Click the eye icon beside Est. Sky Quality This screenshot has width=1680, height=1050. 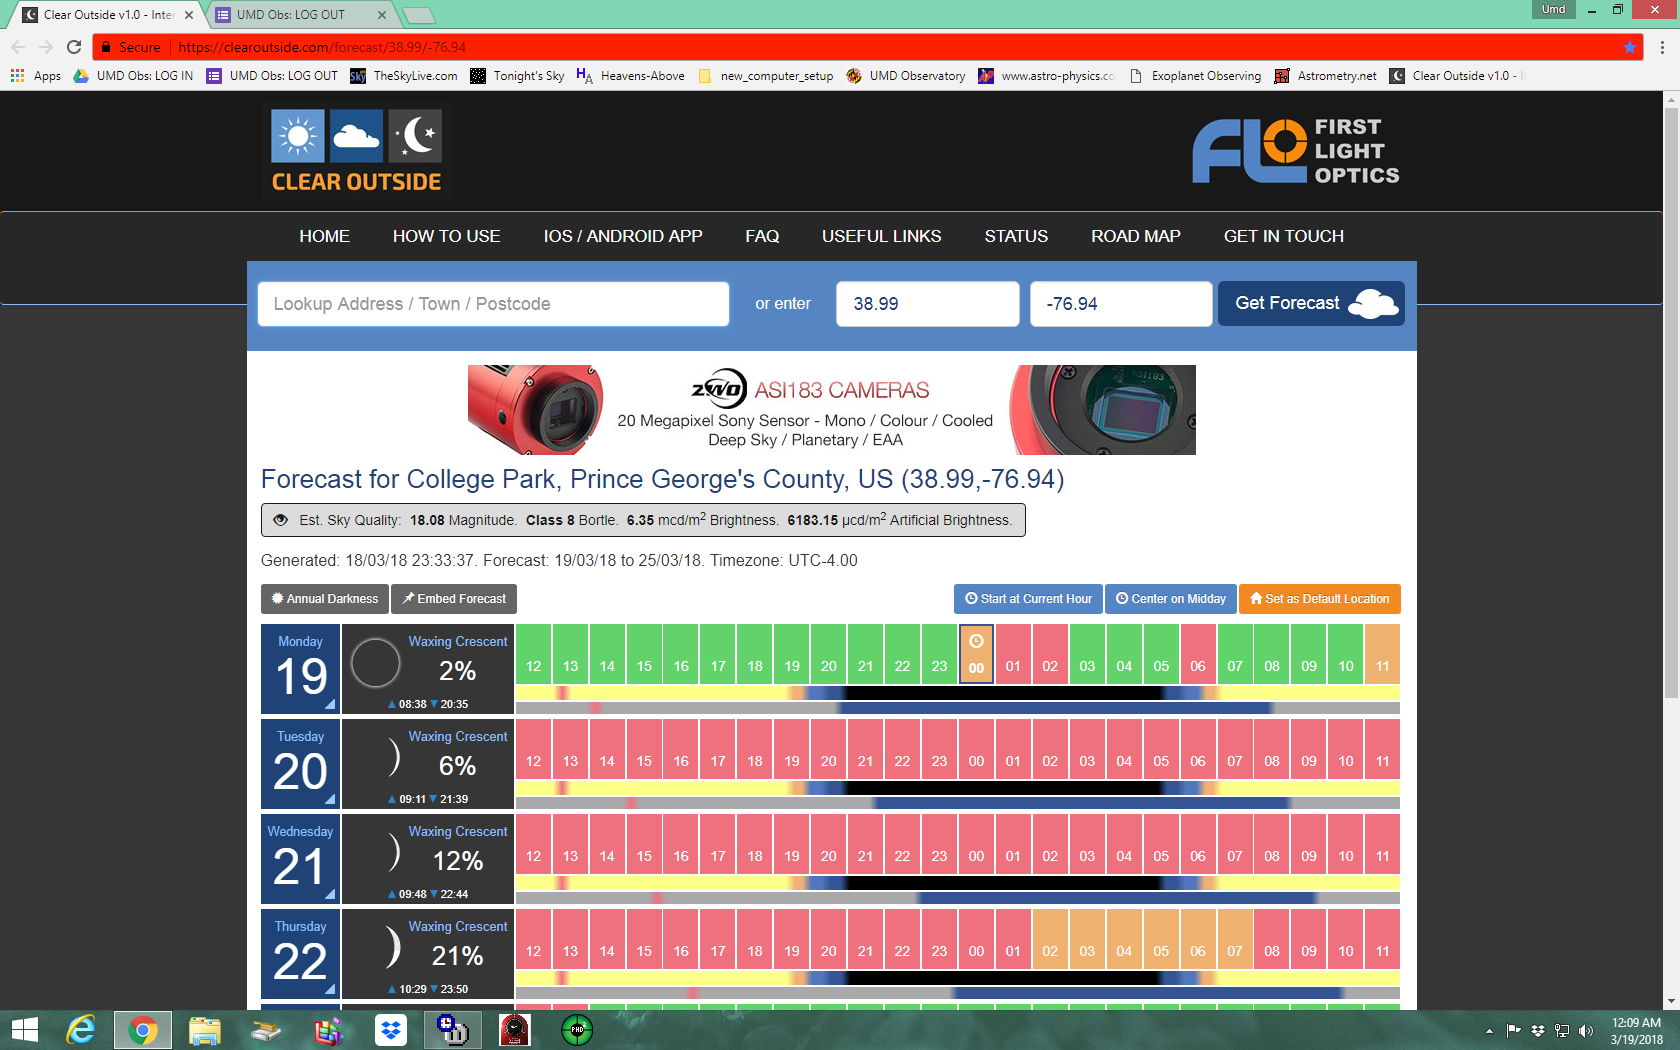click(x=281, y=520)
